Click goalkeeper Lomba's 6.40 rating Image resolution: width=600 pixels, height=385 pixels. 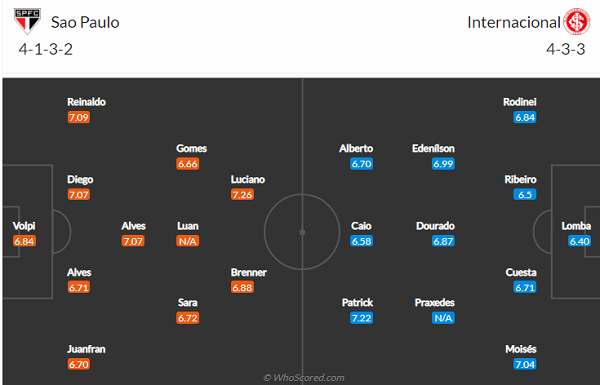(579, 241)
